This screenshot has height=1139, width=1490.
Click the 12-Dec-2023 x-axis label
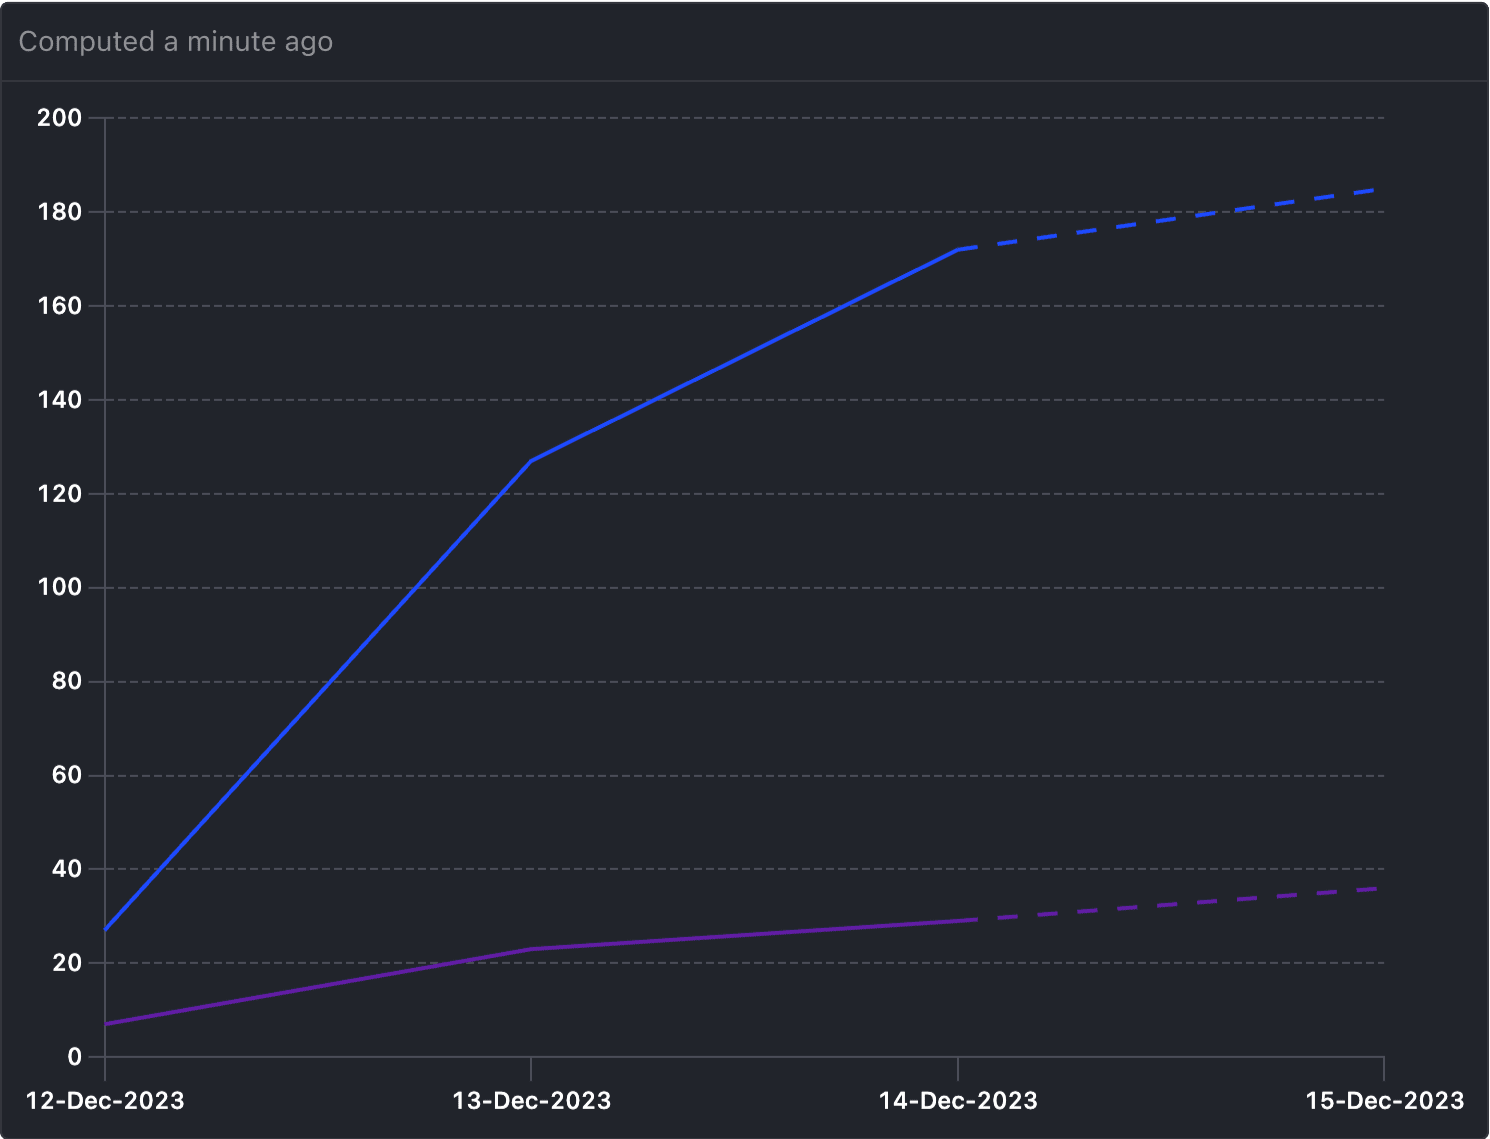[105, 1101]
